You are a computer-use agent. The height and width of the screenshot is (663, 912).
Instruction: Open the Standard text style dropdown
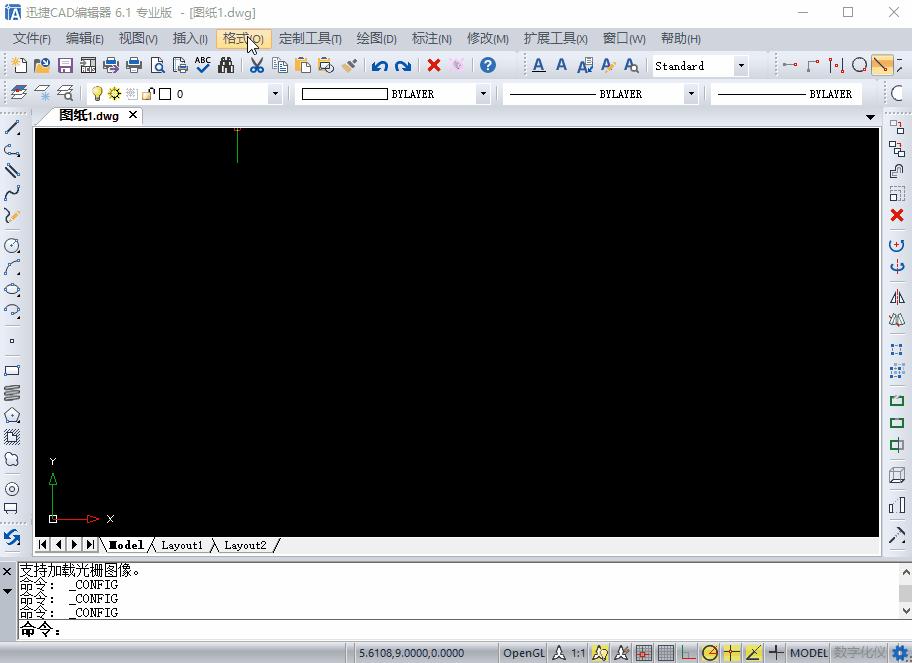[741, 66]
